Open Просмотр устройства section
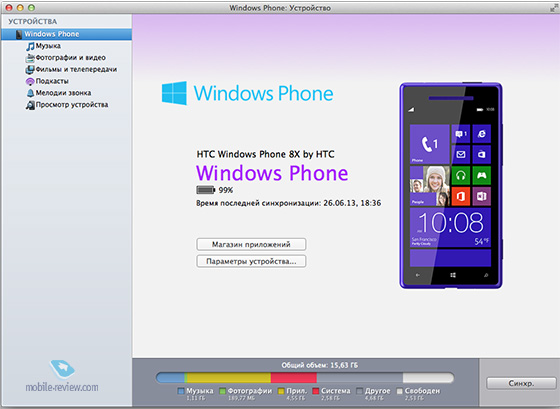 point(72,105)
